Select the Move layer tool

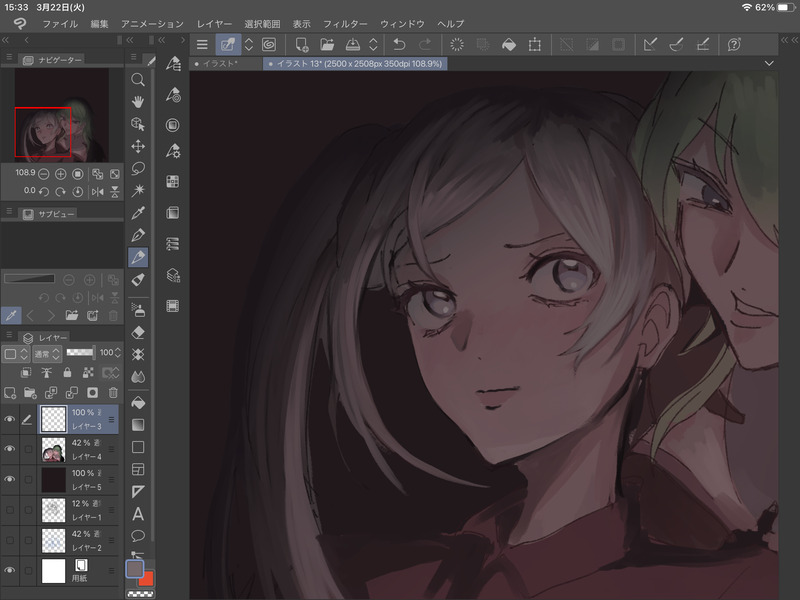pos(138,146)
